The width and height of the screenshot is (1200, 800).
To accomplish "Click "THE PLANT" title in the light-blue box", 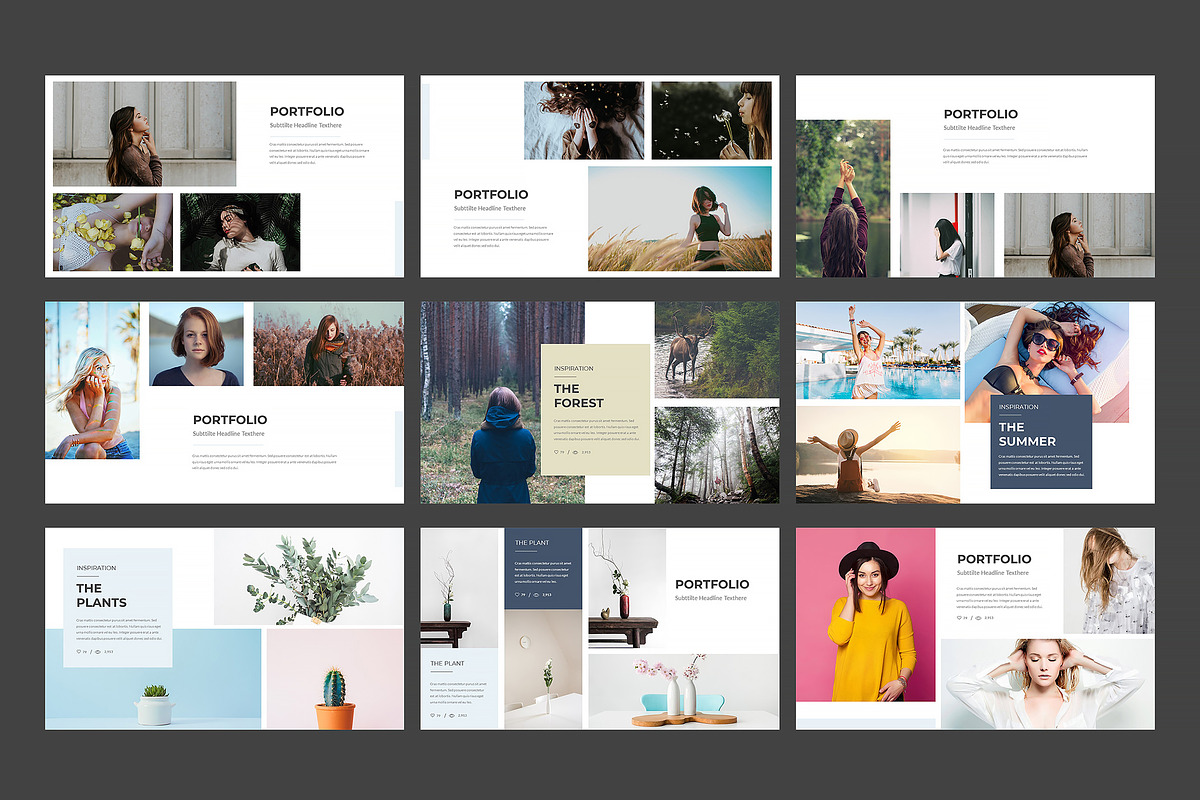I will (x=447, y=663).
